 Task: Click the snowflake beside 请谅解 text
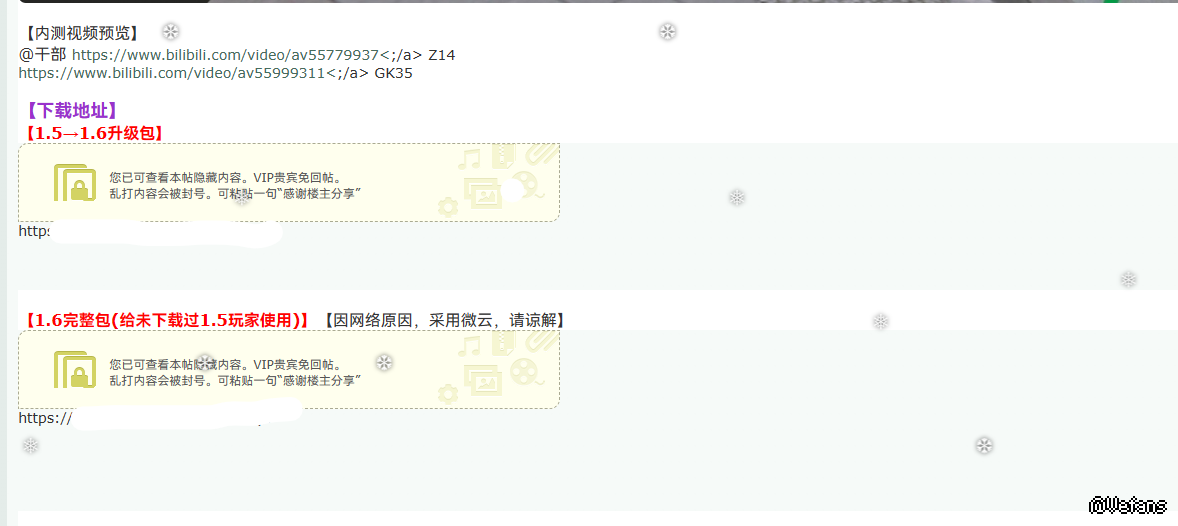880,322
